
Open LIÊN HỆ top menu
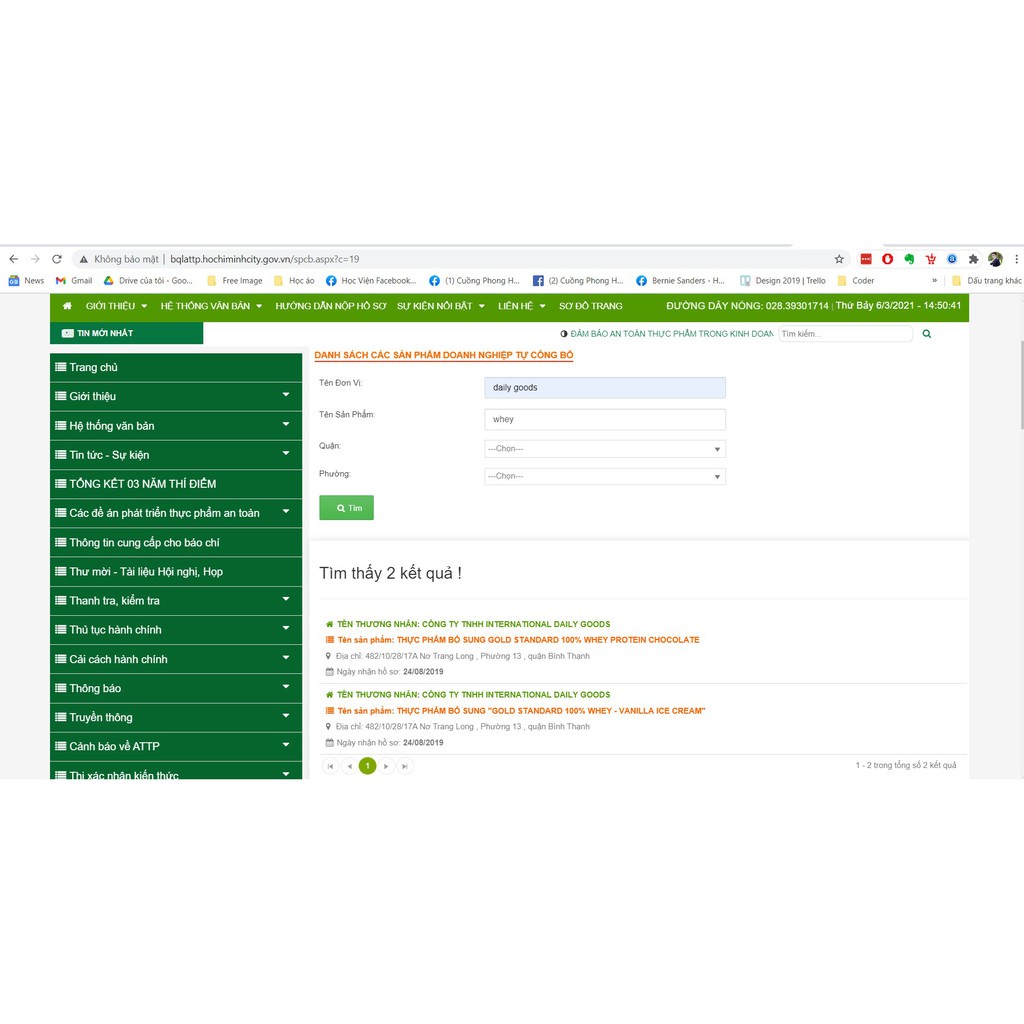[x=521, y=306]
